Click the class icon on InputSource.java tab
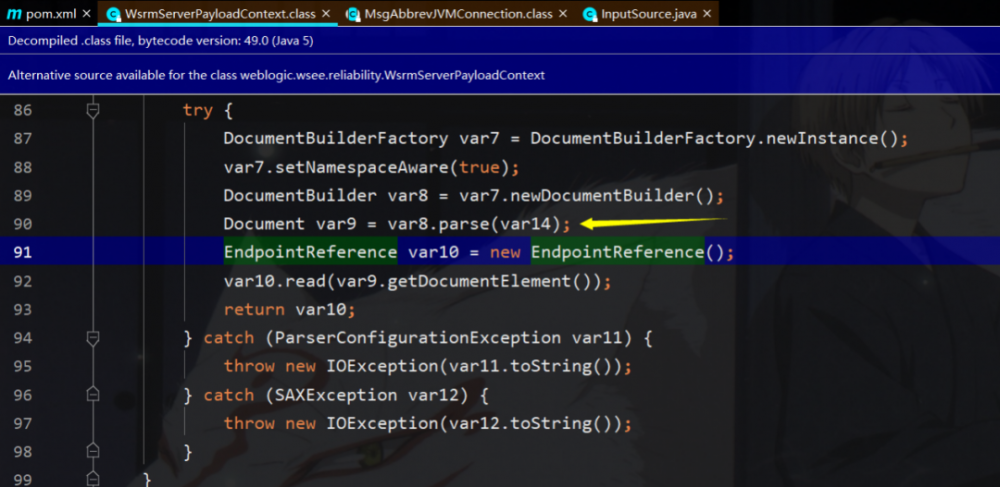Viewport: 1000px width, 487px height. 589,13
